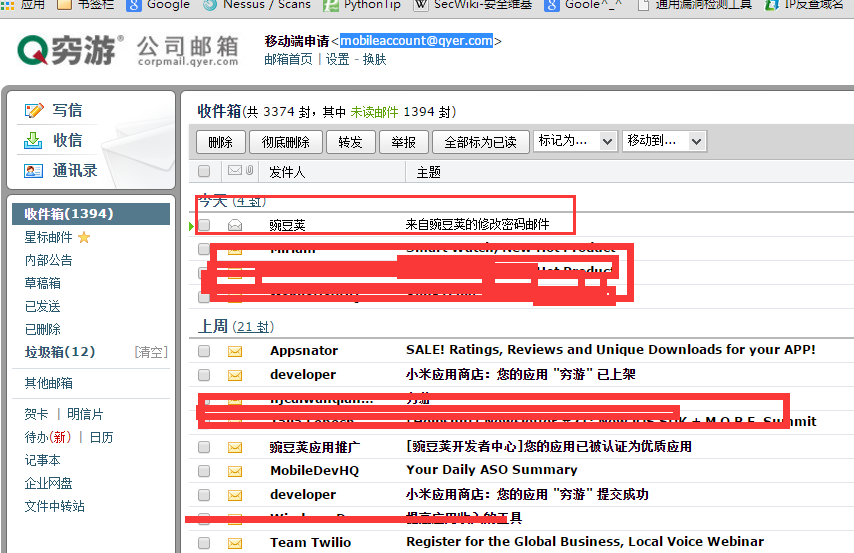854x553 pixels.
Task: Click envelope icon in 小米应用商店 提交成功 row
Action: (x=235, y=495)
